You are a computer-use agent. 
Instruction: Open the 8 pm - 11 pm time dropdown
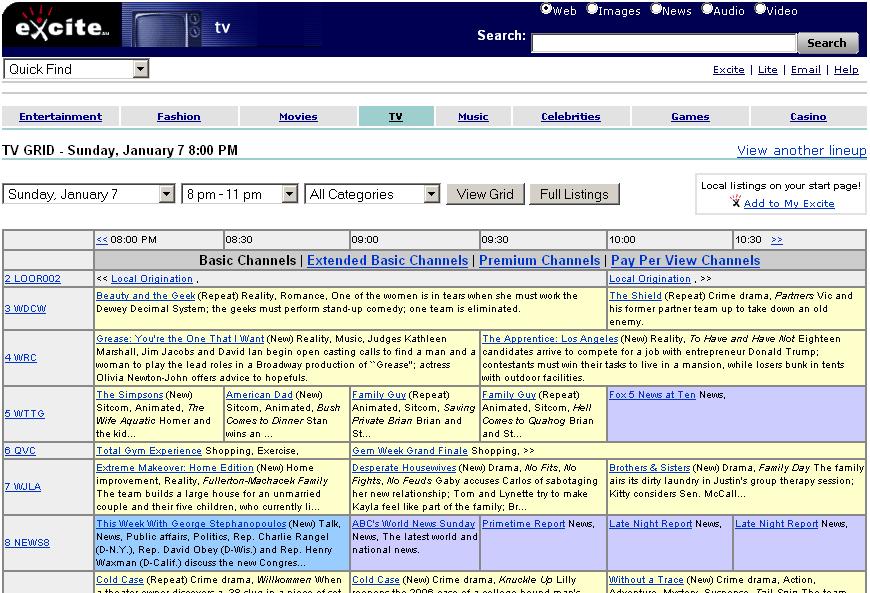point(240,194)
